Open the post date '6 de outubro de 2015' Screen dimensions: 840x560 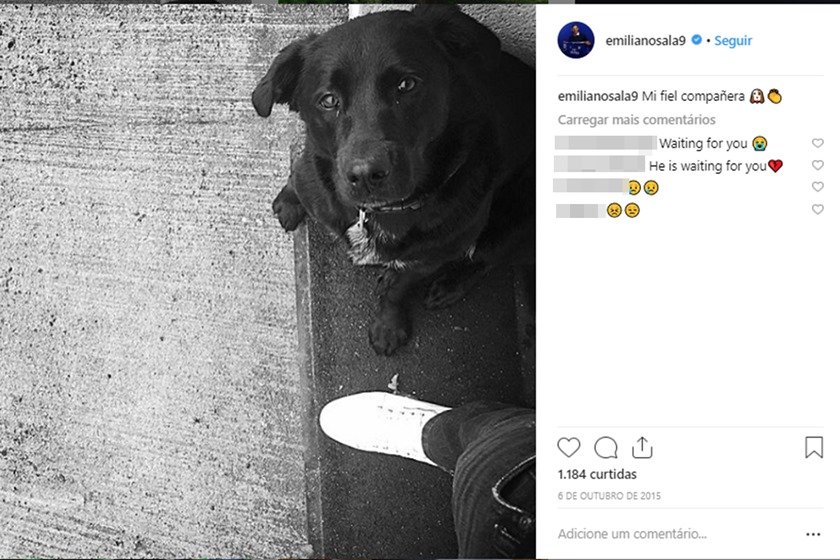point(609,496)
